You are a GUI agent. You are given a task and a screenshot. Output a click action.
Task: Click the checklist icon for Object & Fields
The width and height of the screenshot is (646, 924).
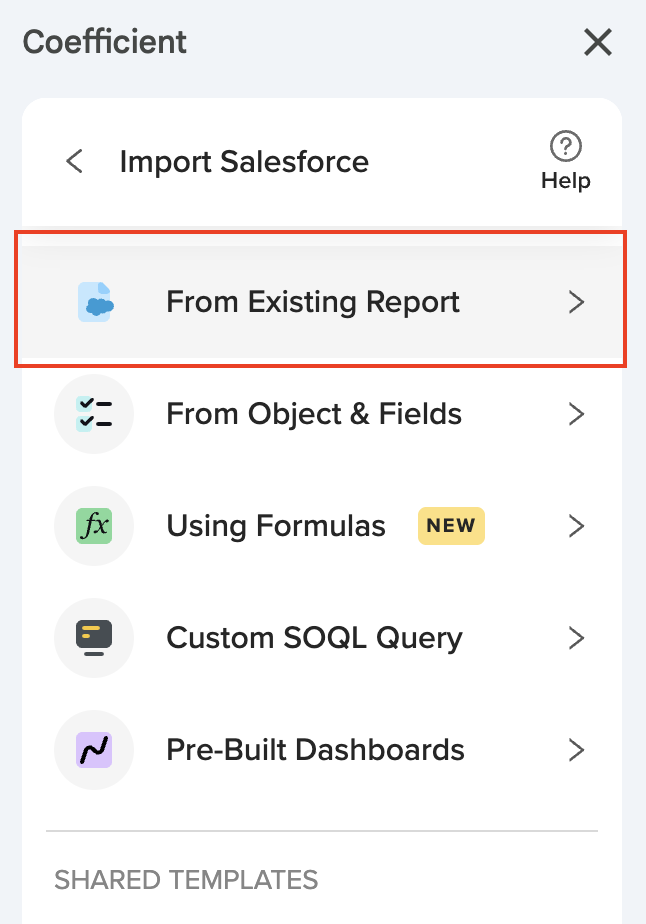[x=95, y=414]
